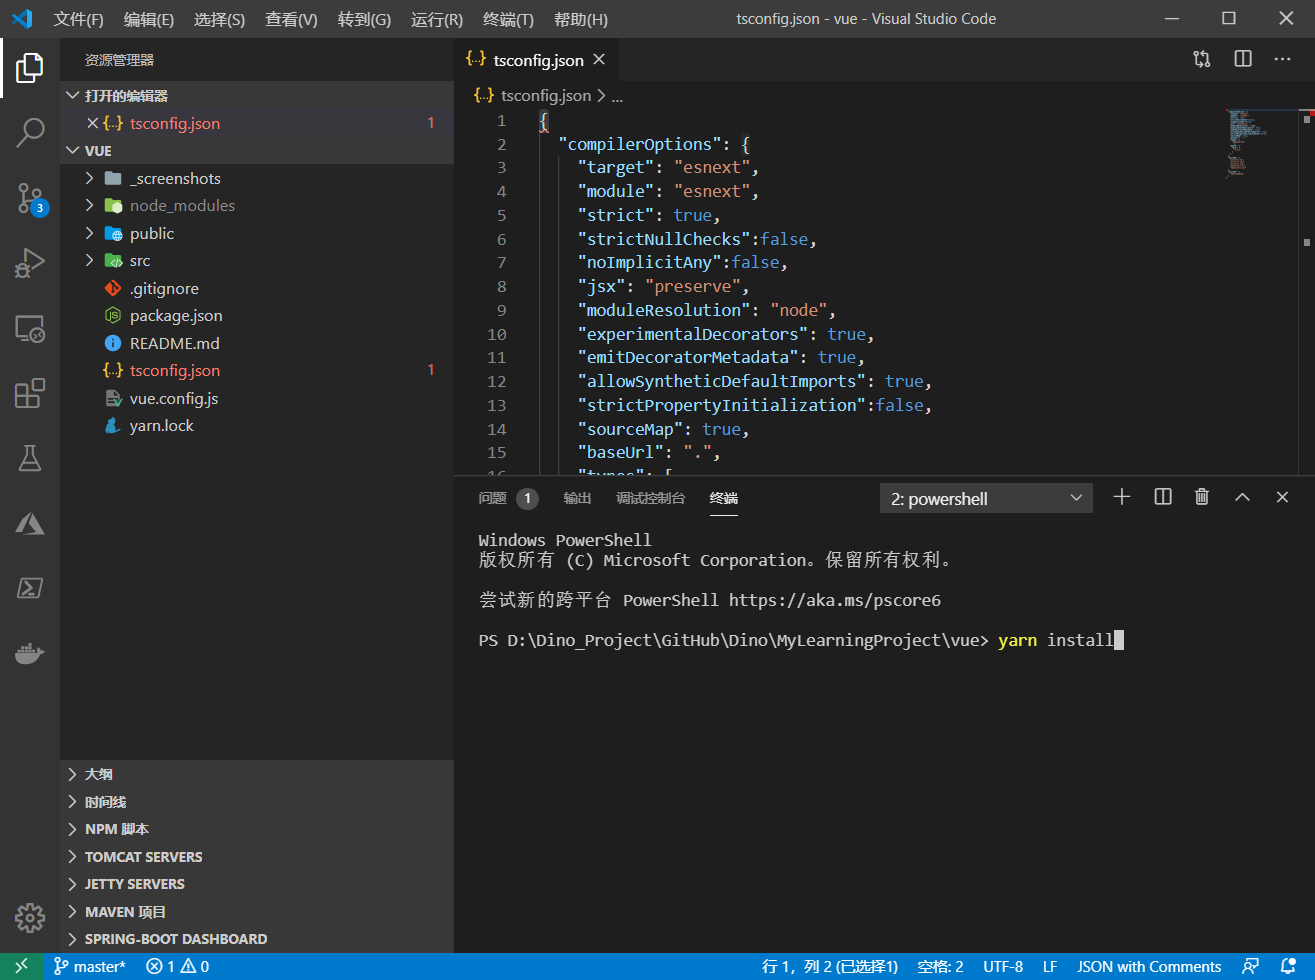Open errors and warnings count in status bar
1315x980 pixels.
(178, 966)
